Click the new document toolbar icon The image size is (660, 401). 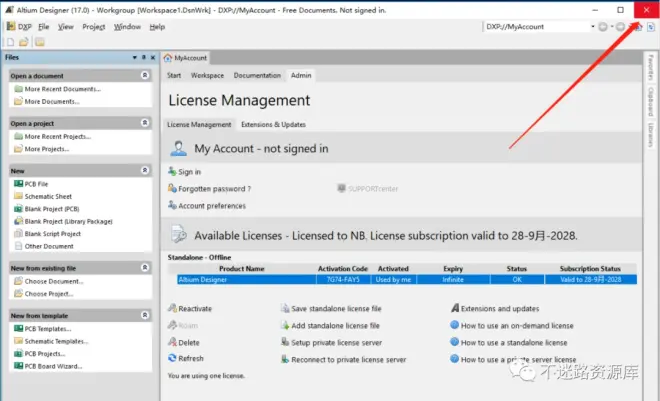11,42
